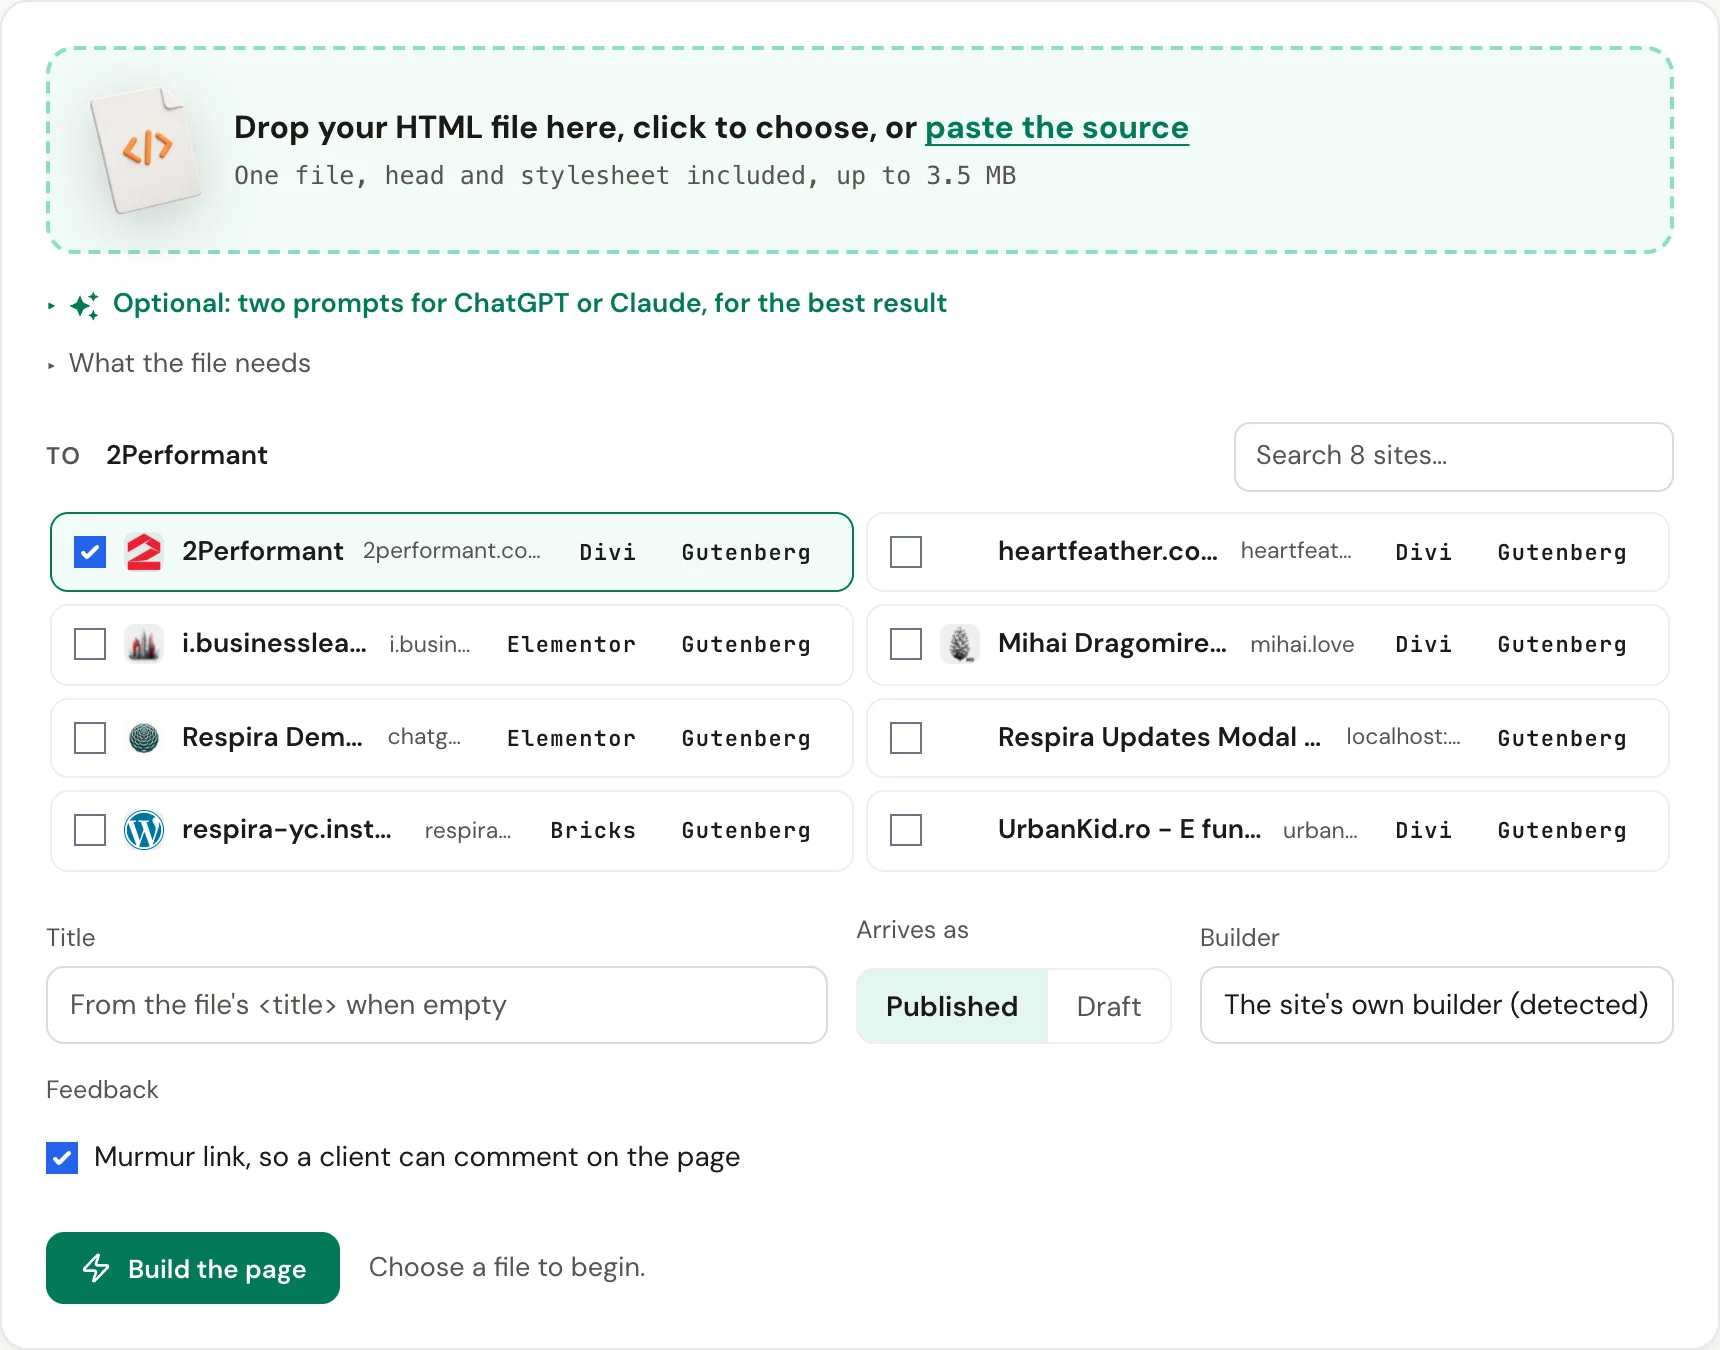Click the heartfeather.co... site name
Image resolution: width=1720 pixels, height=1350 pixels.
pyautogui.click(x=1108, y=551)
